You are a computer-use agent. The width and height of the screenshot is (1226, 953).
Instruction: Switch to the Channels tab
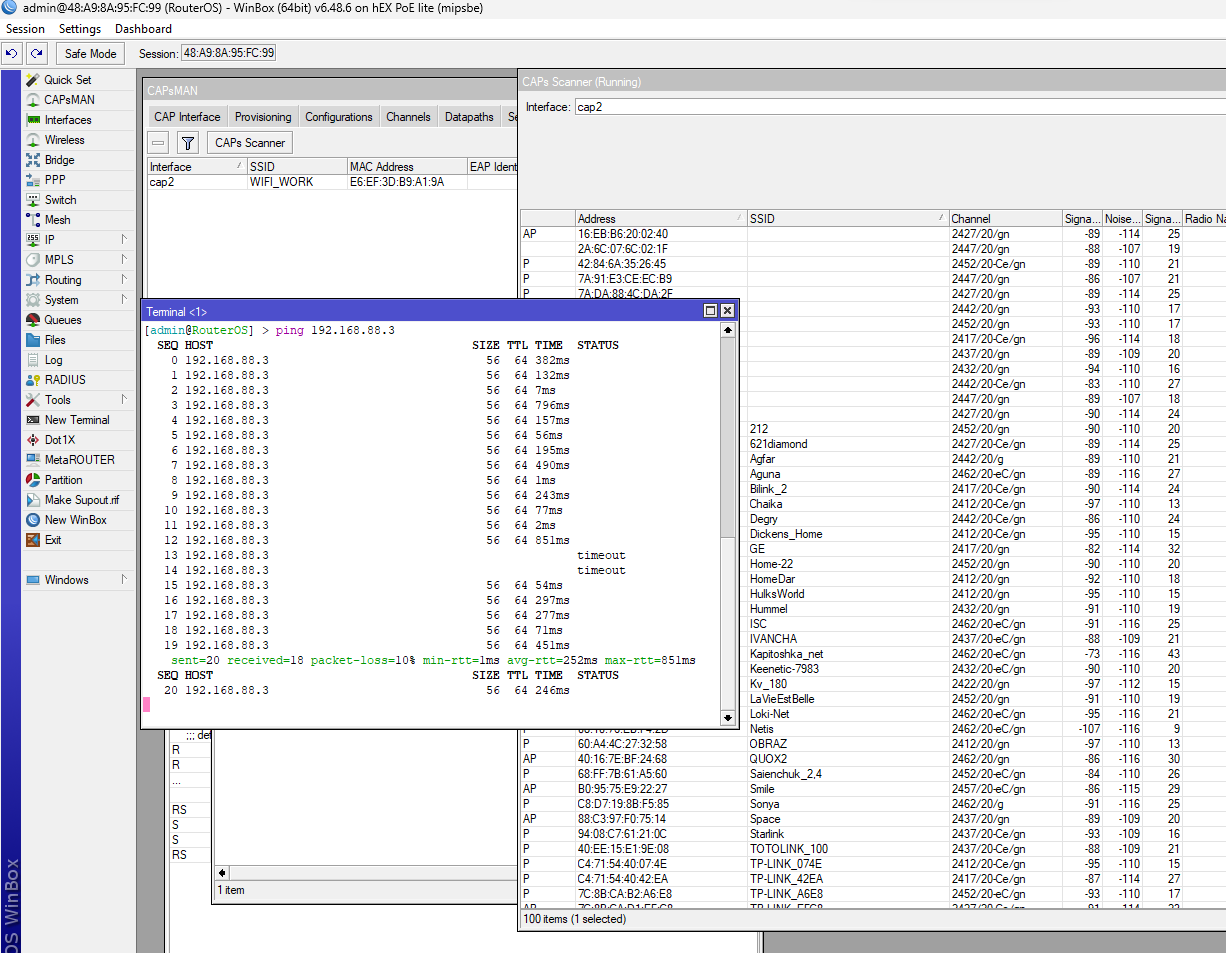(x=408, y=117)
